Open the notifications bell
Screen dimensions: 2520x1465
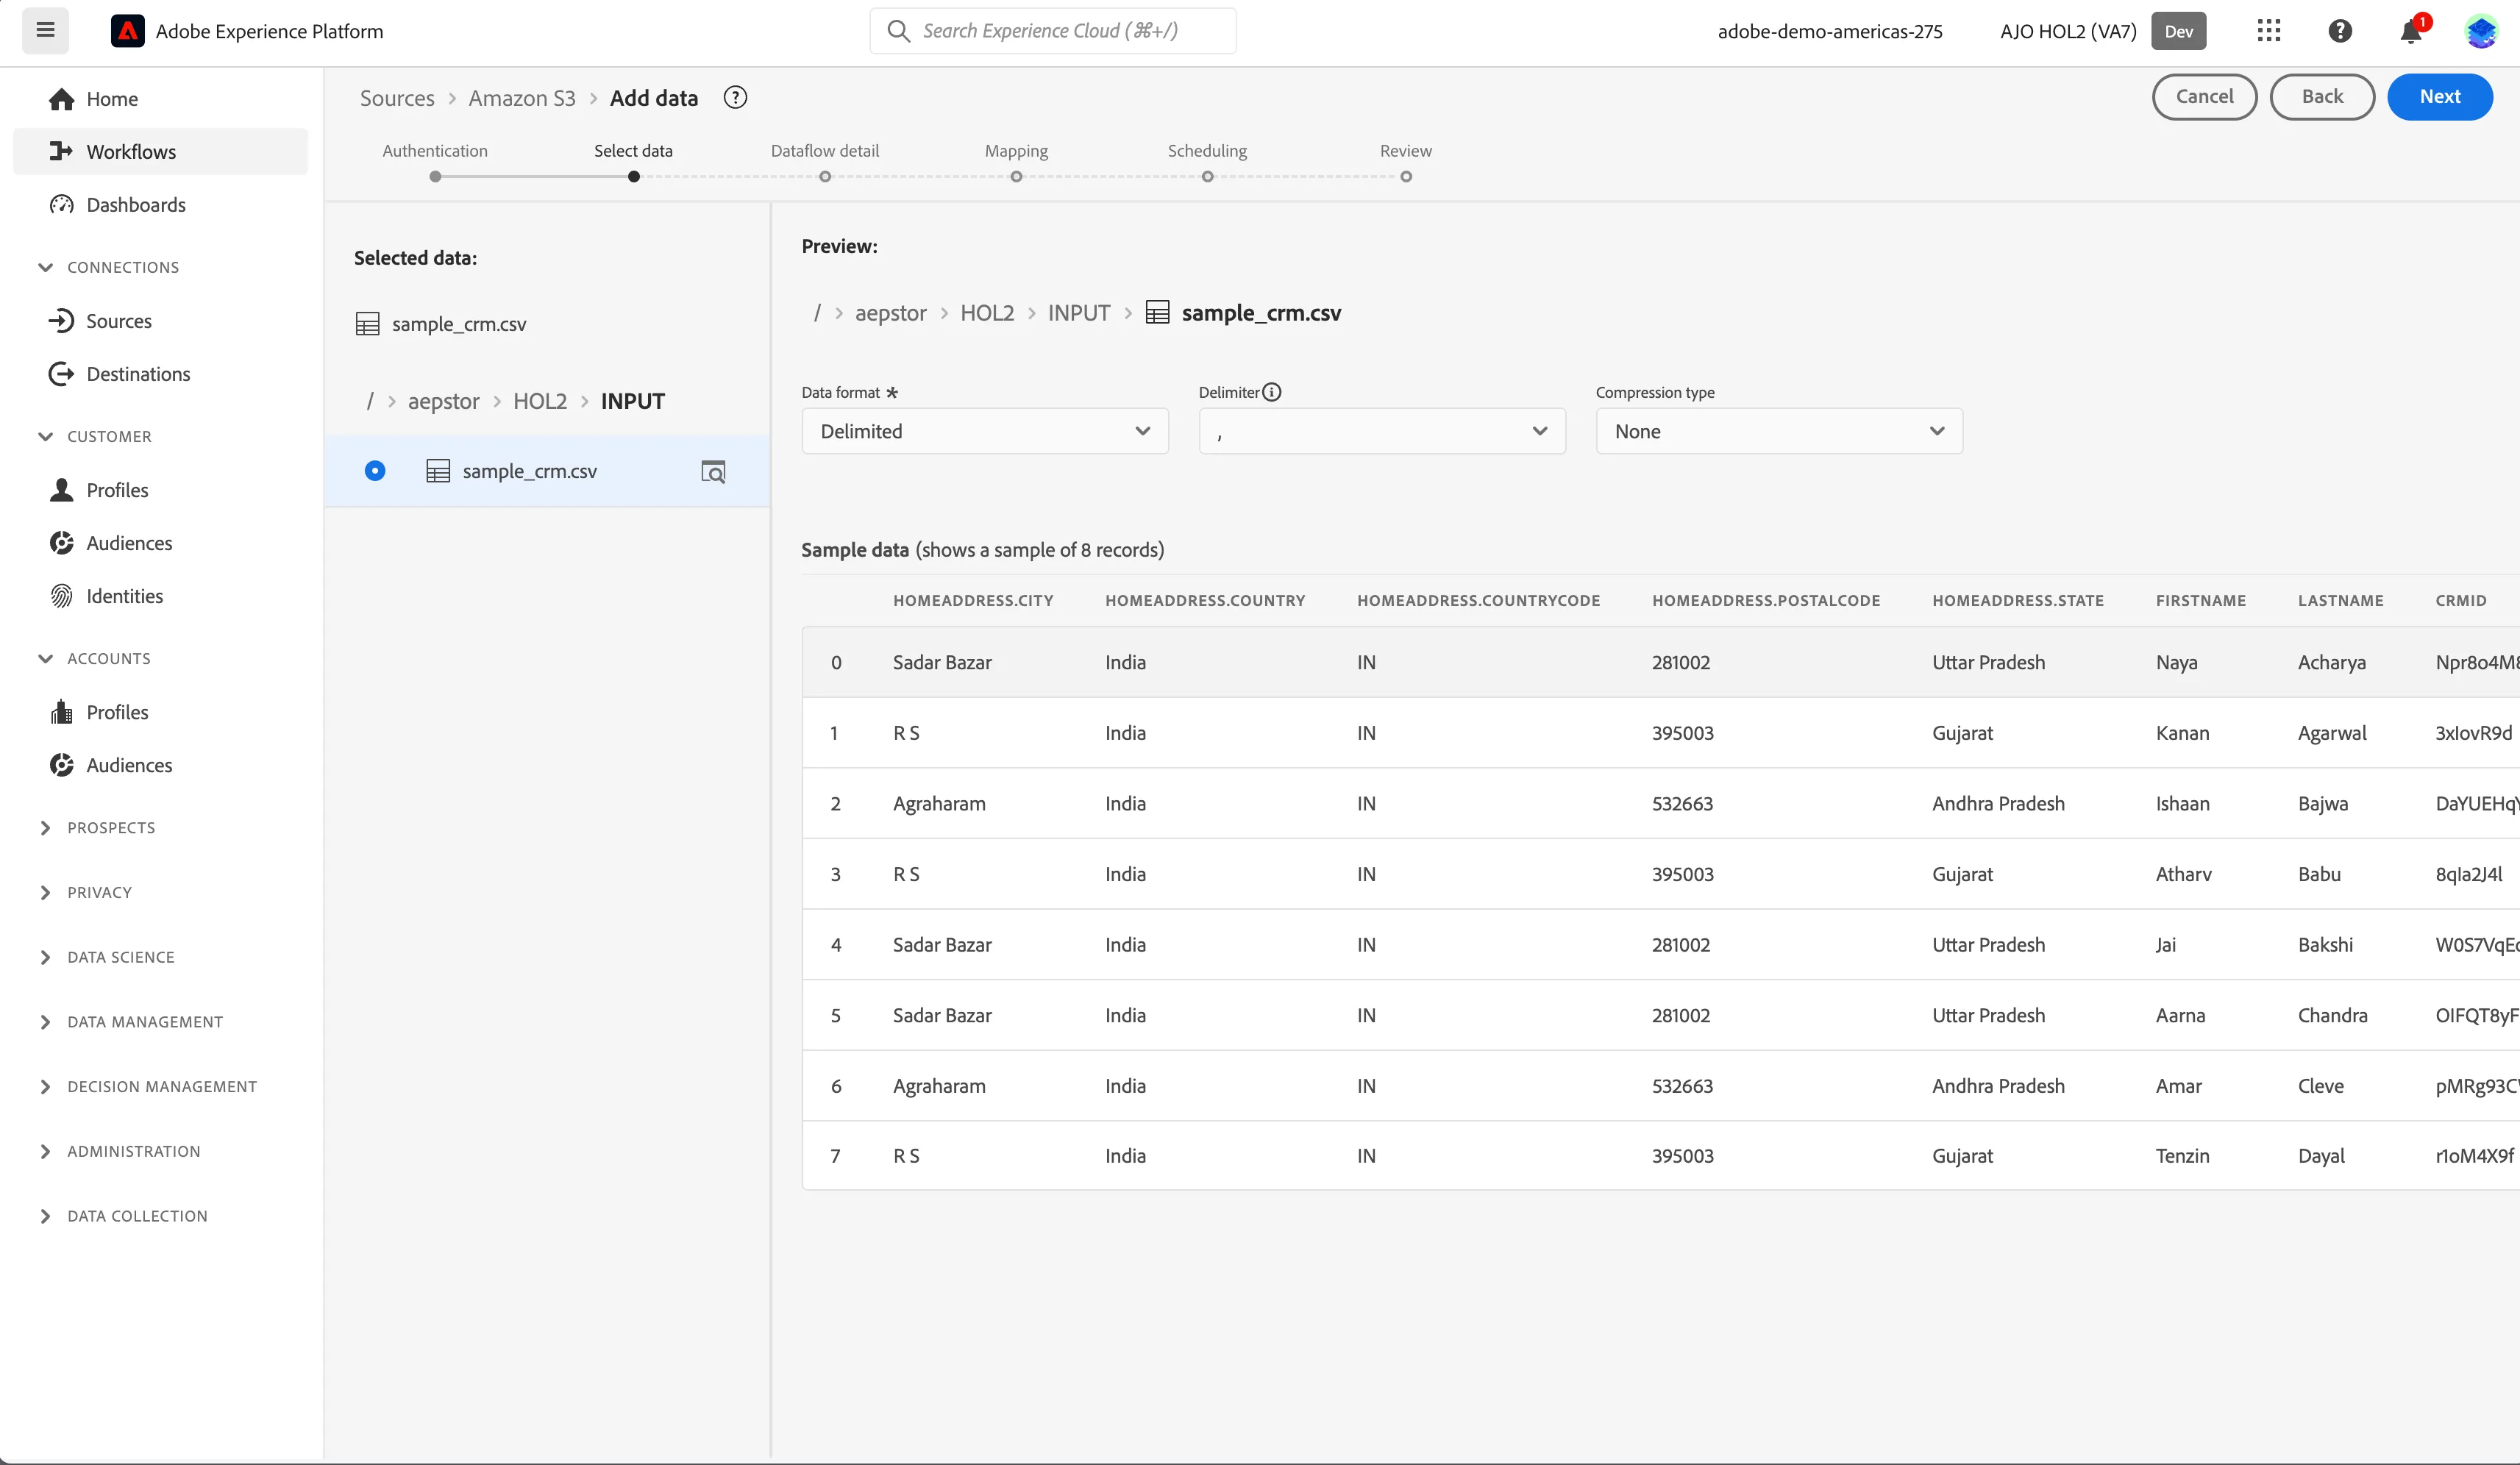coord(2411,31)
